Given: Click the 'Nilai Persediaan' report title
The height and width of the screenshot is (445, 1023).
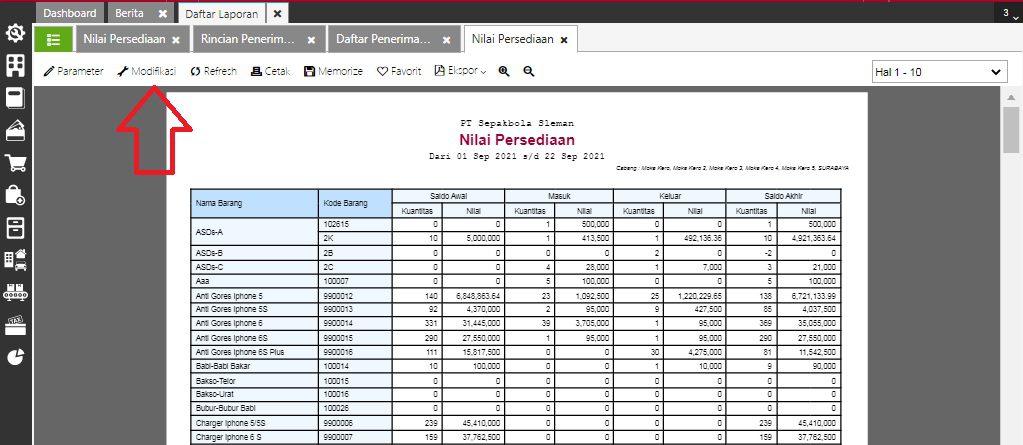Looking at the screenshot, I should [517, 140].
